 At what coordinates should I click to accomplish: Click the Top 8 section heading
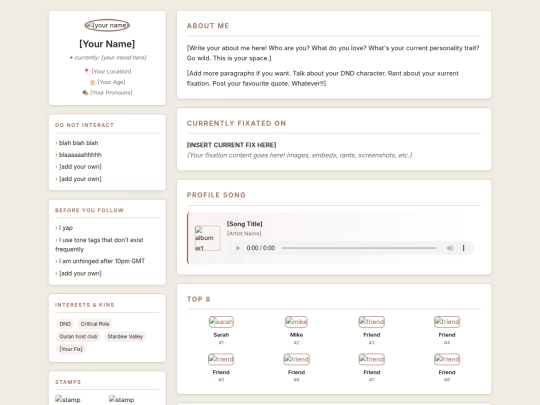click(x=199, y=299)
